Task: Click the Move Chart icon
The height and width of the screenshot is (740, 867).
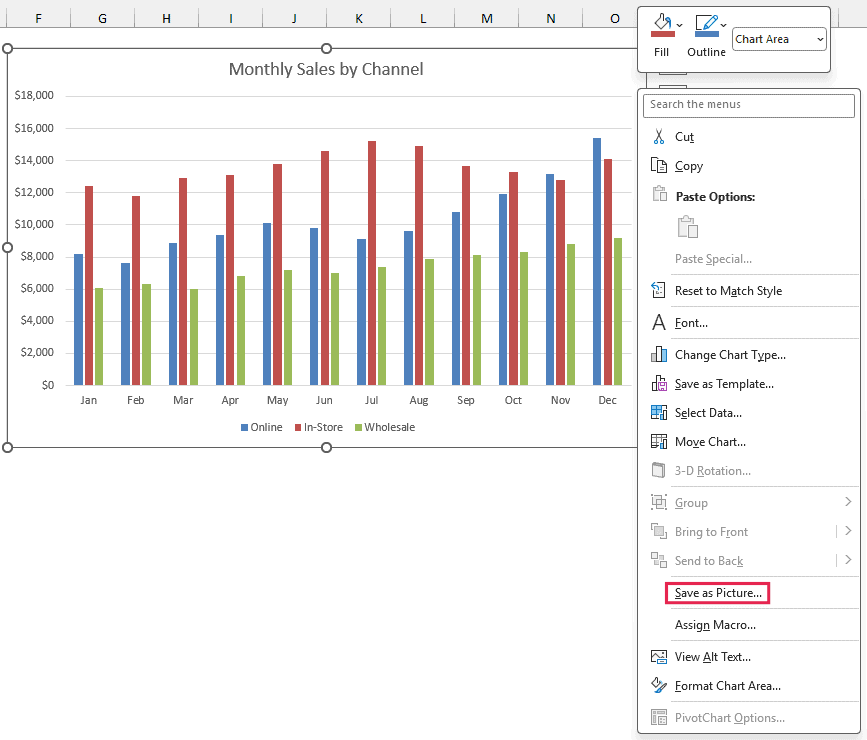Action: click(x=659, y=441)
